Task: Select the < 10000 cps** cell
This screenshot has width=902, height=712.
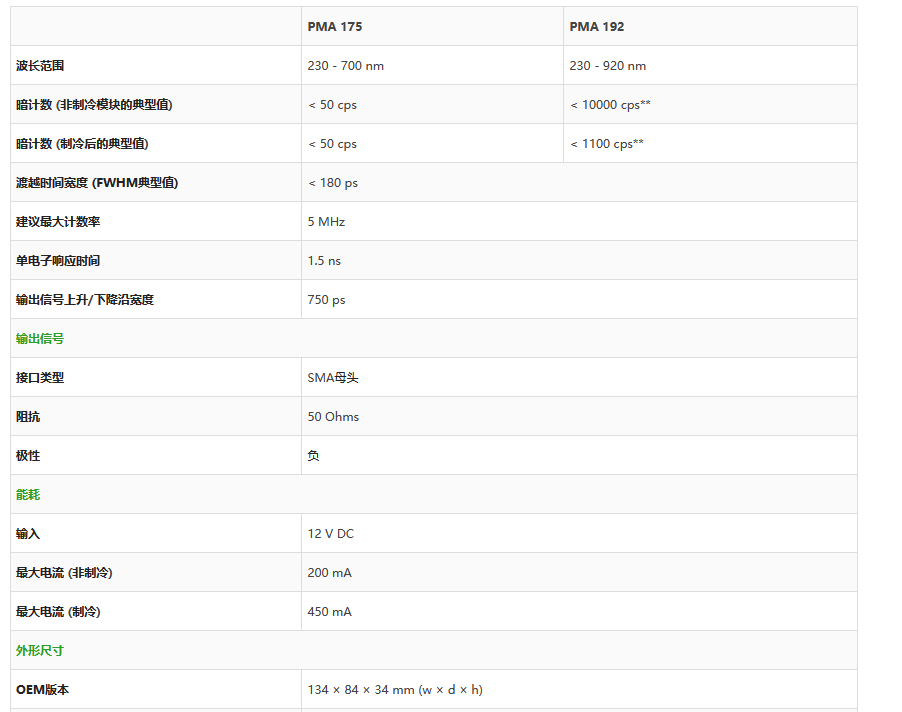Action: (x=611, y=105)
